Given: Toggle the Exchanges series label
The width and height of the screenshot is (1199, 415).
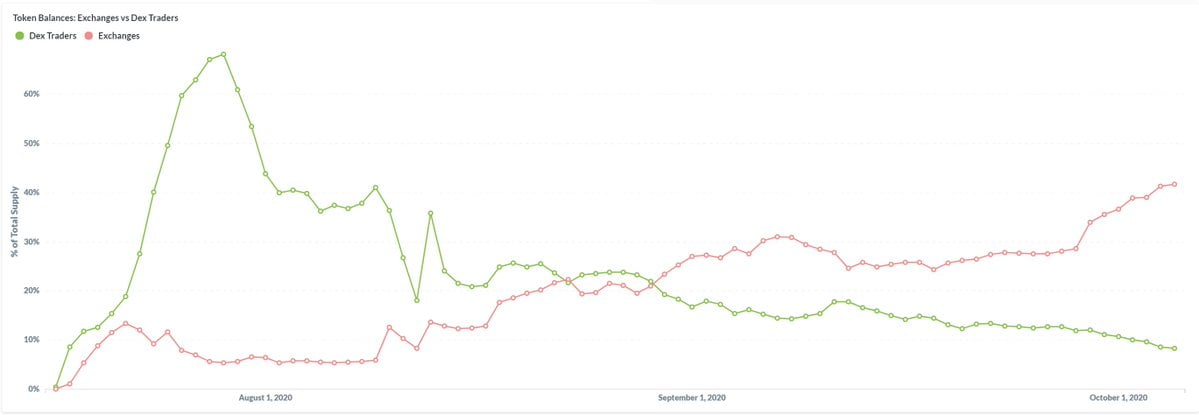Looking at the screenshot, I should (x=118, y=36).
